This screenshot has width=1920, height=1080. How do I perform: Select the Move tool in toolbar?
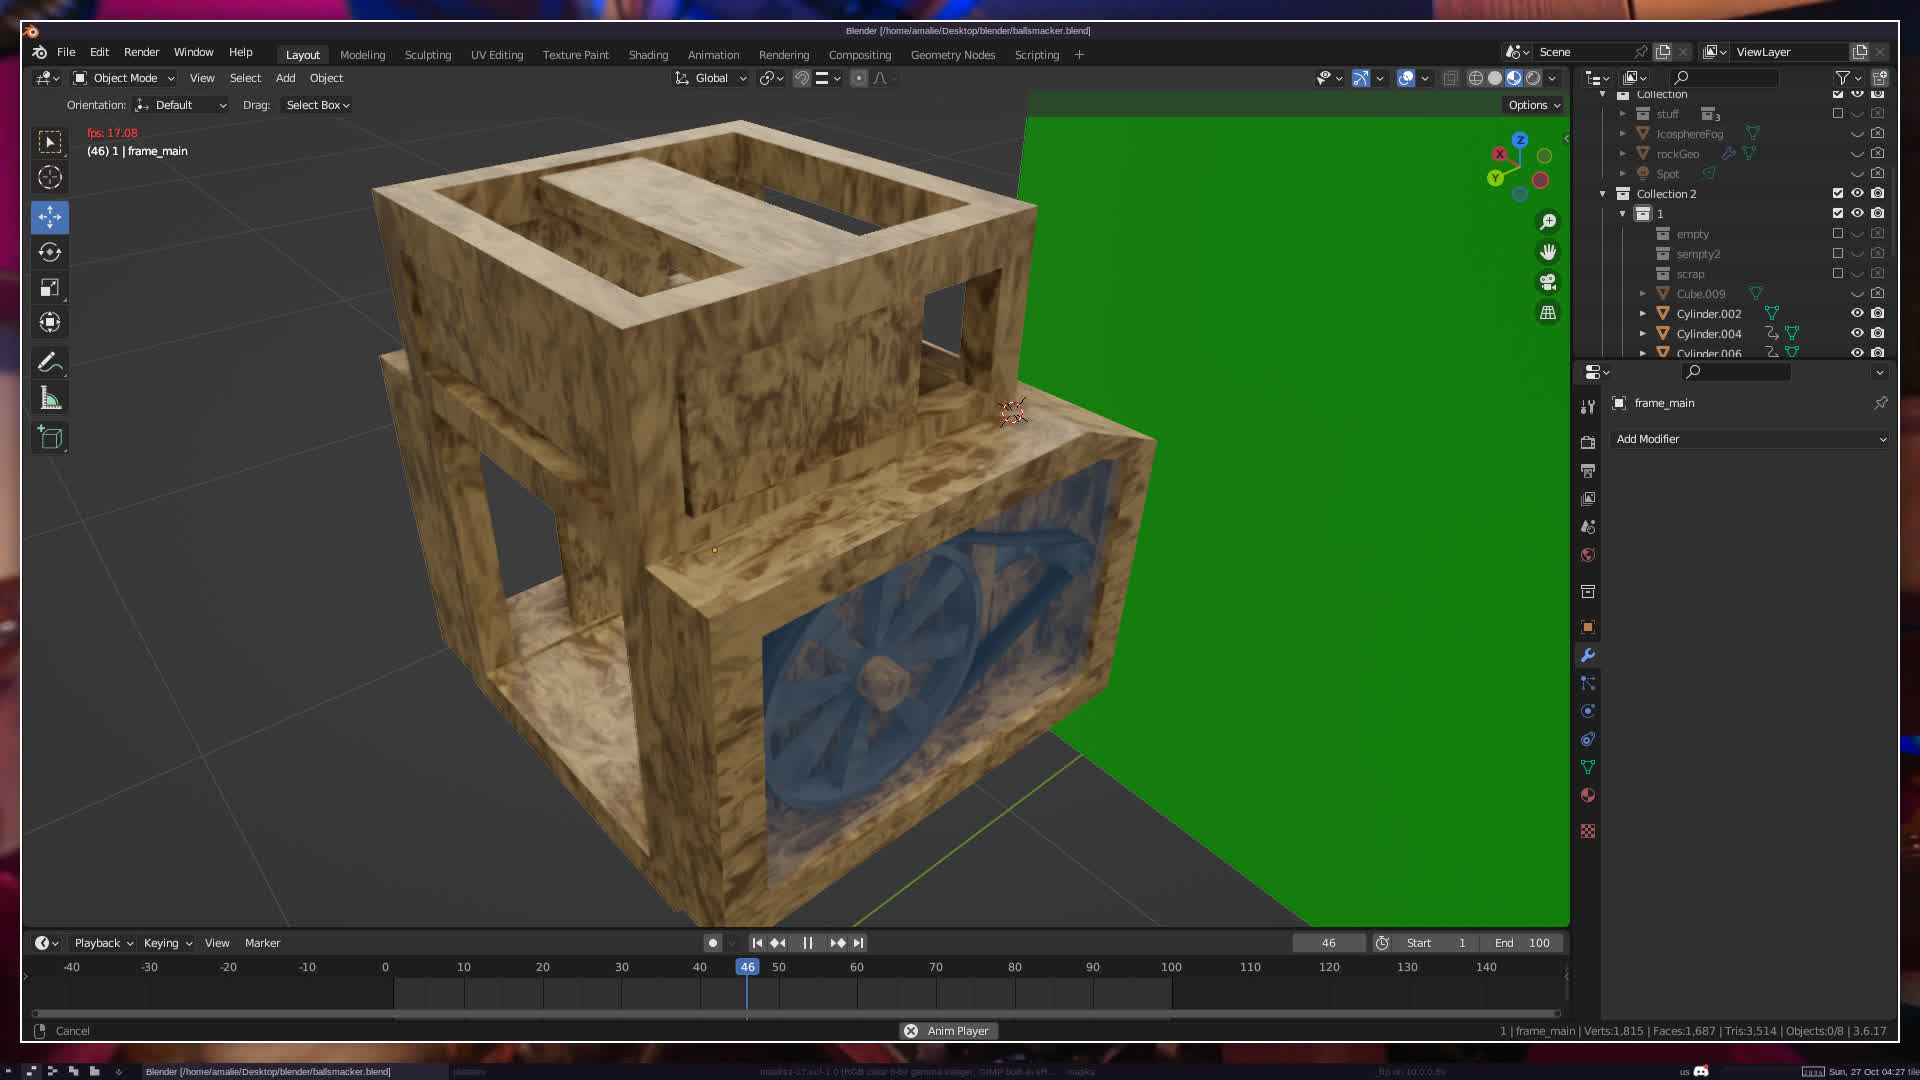[50, 217]
